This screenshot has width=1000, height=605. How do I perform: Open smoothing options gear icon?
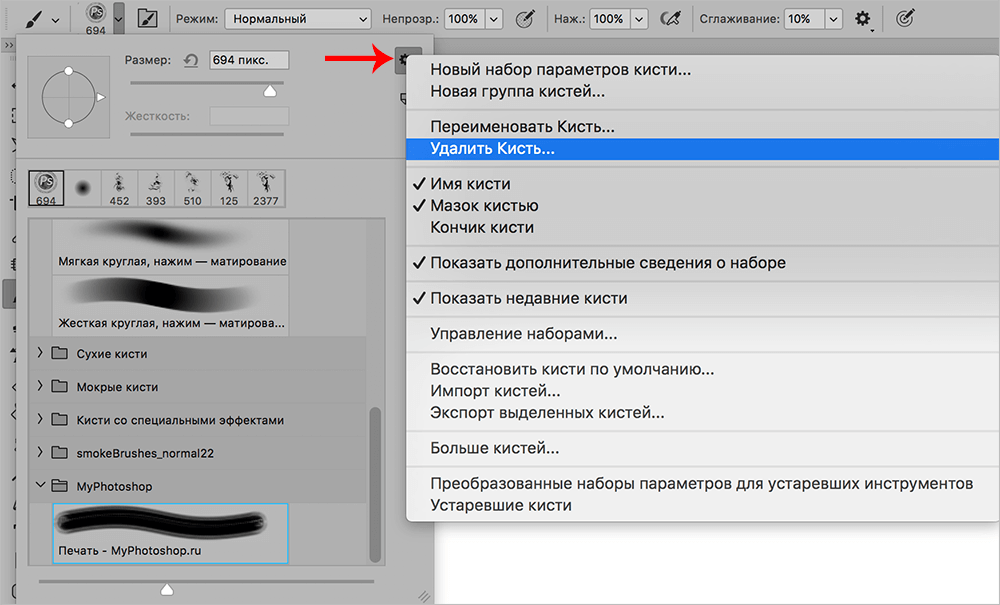(x=863, y=19)
